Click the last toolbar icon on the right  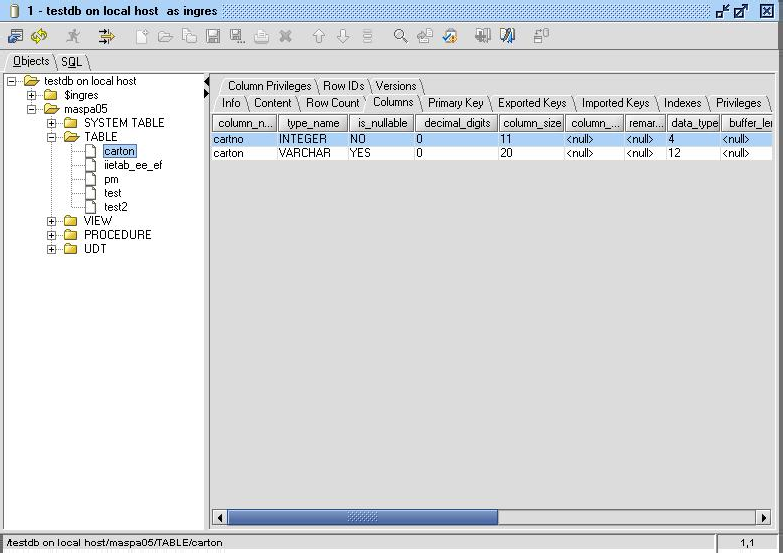click(541, 36)
